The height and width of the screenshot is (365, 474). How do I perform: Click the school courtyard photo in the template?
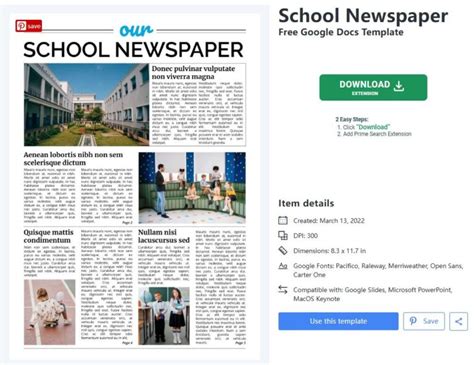coord(86,105)
